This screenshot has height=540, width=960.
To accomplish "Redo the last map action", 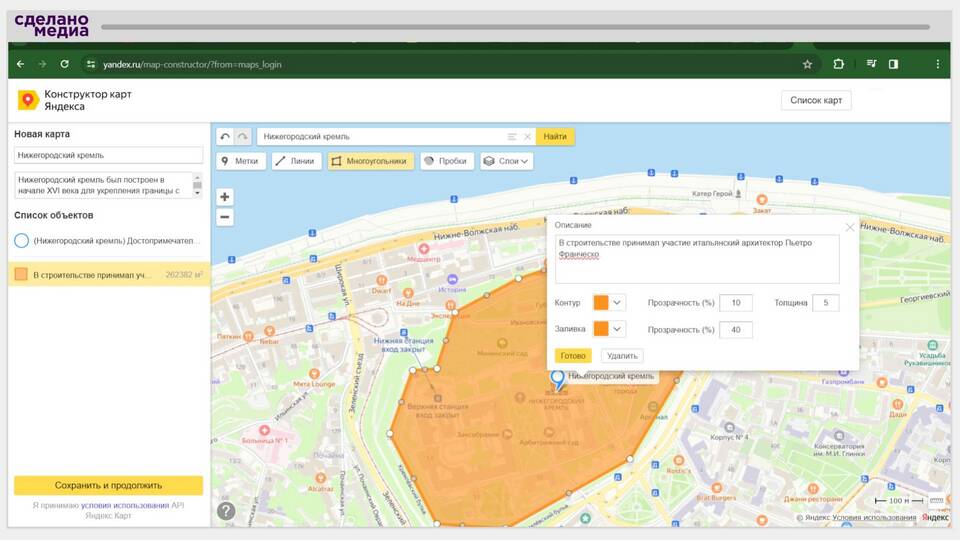I will click(242, 137).
